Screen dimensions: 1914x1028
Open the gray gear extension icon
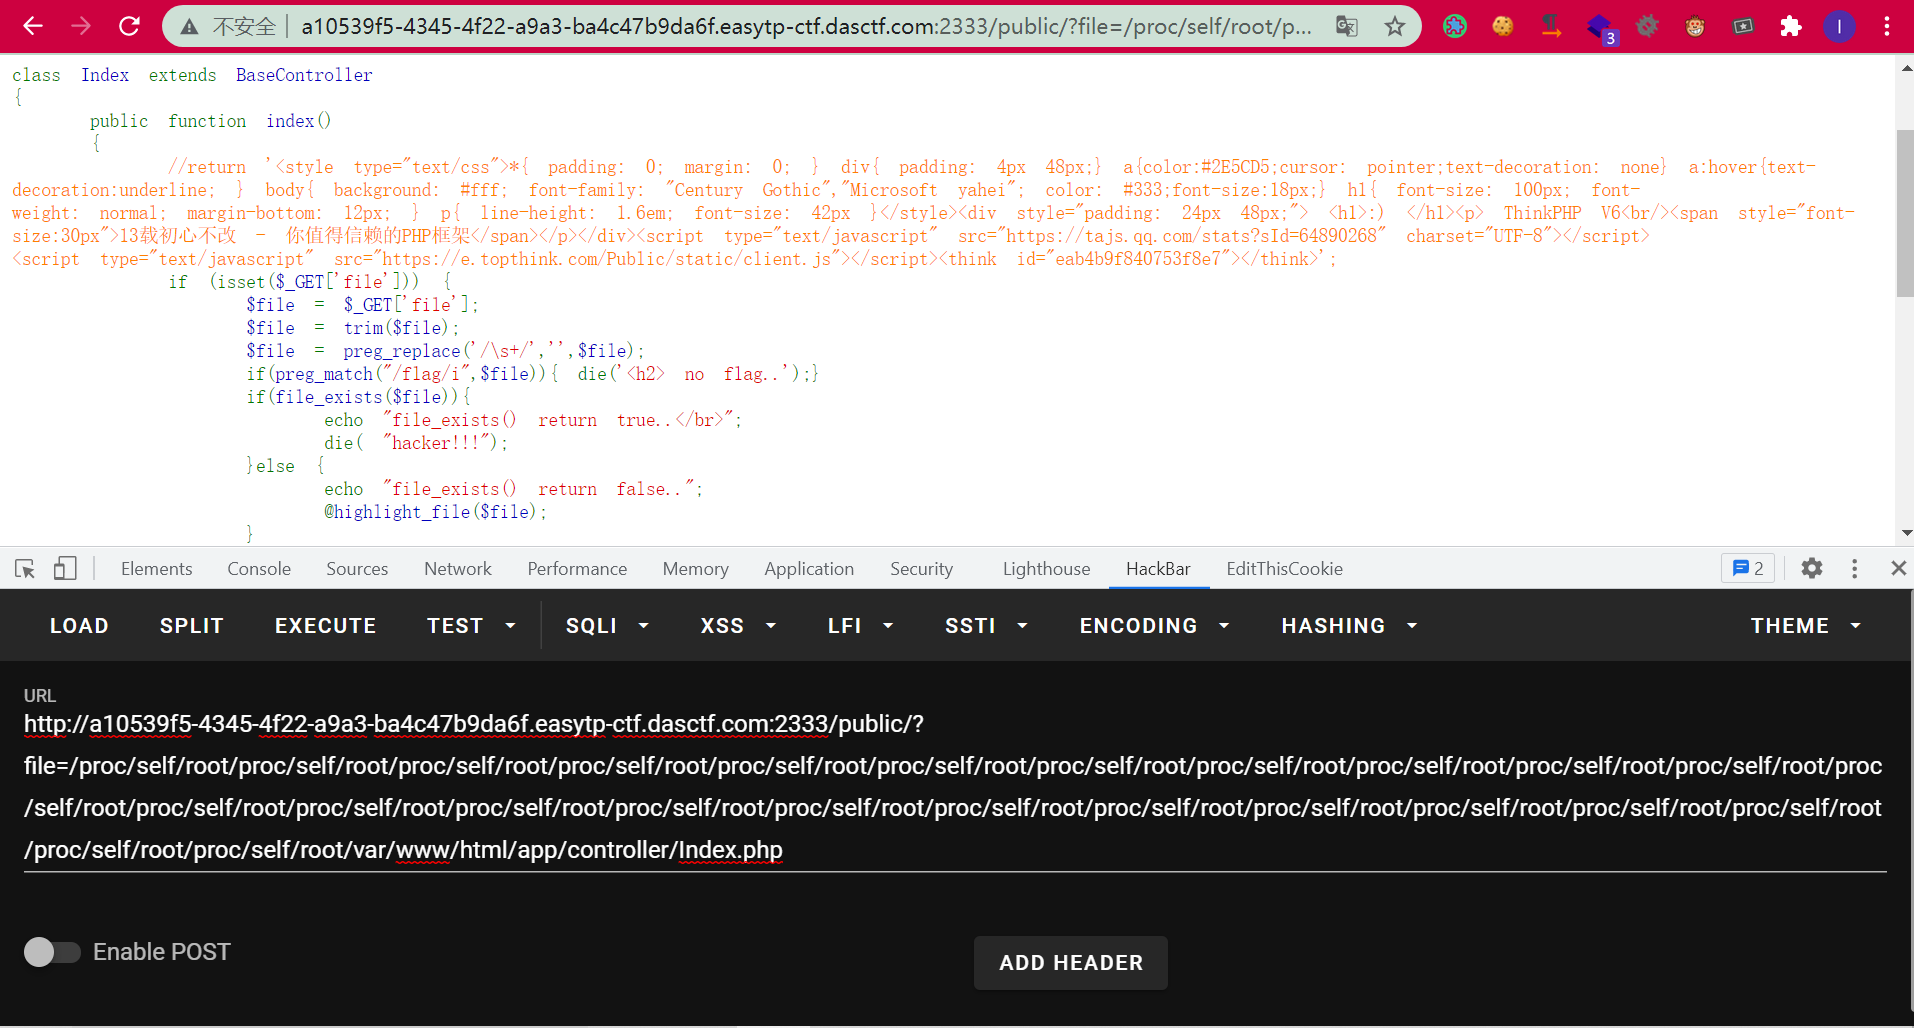point(1647,27)
